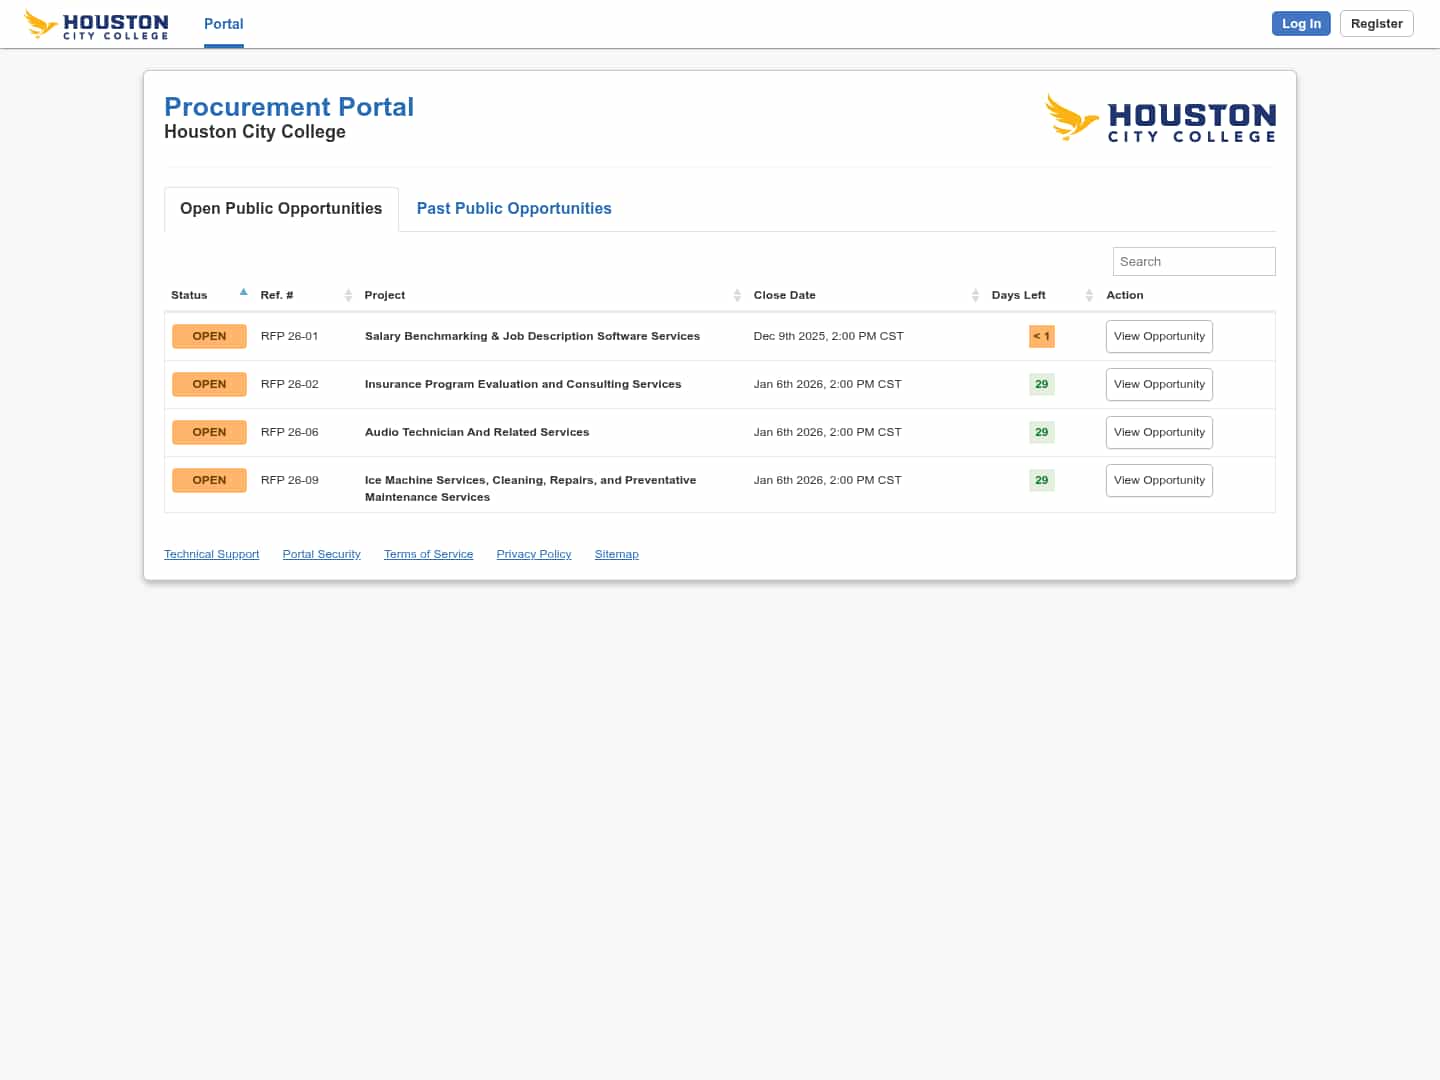Sort by Ref. # column arrows
1440x1080 pixels.
(348, 295)
